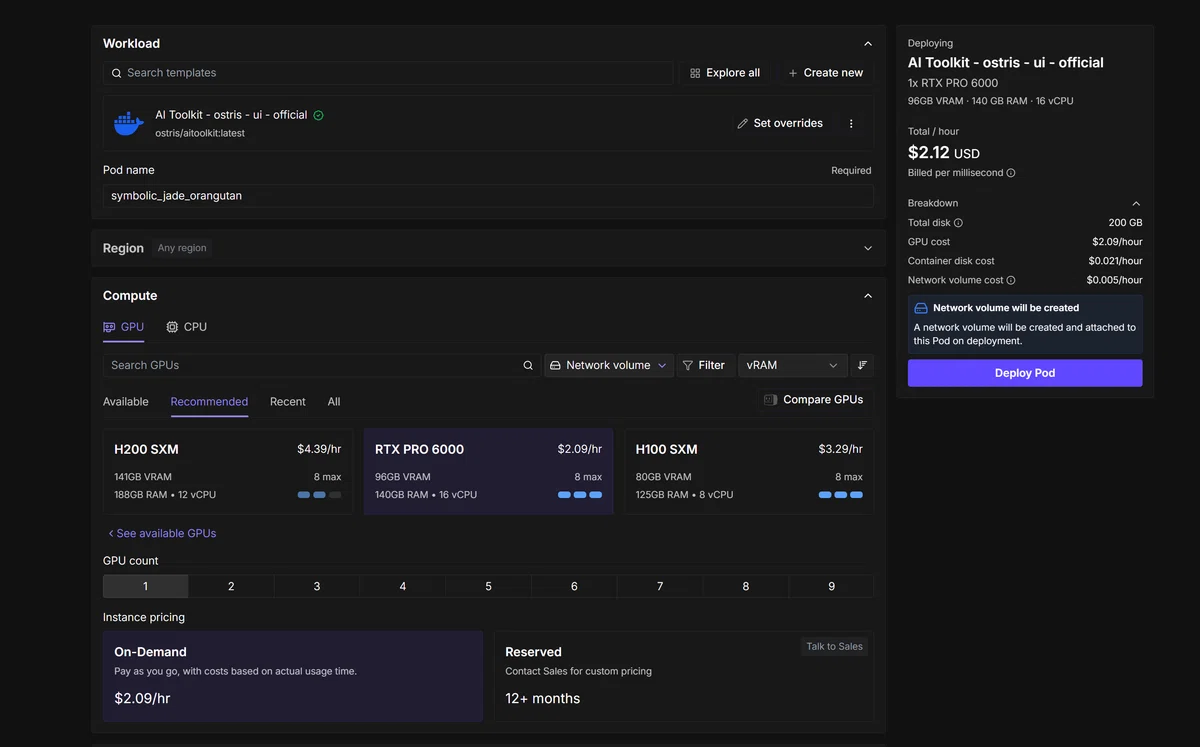Image resolution: width=1200 pixels, height=747 pixels.
Task: Collapse the Breakdown section
Action: point(1135,204)
